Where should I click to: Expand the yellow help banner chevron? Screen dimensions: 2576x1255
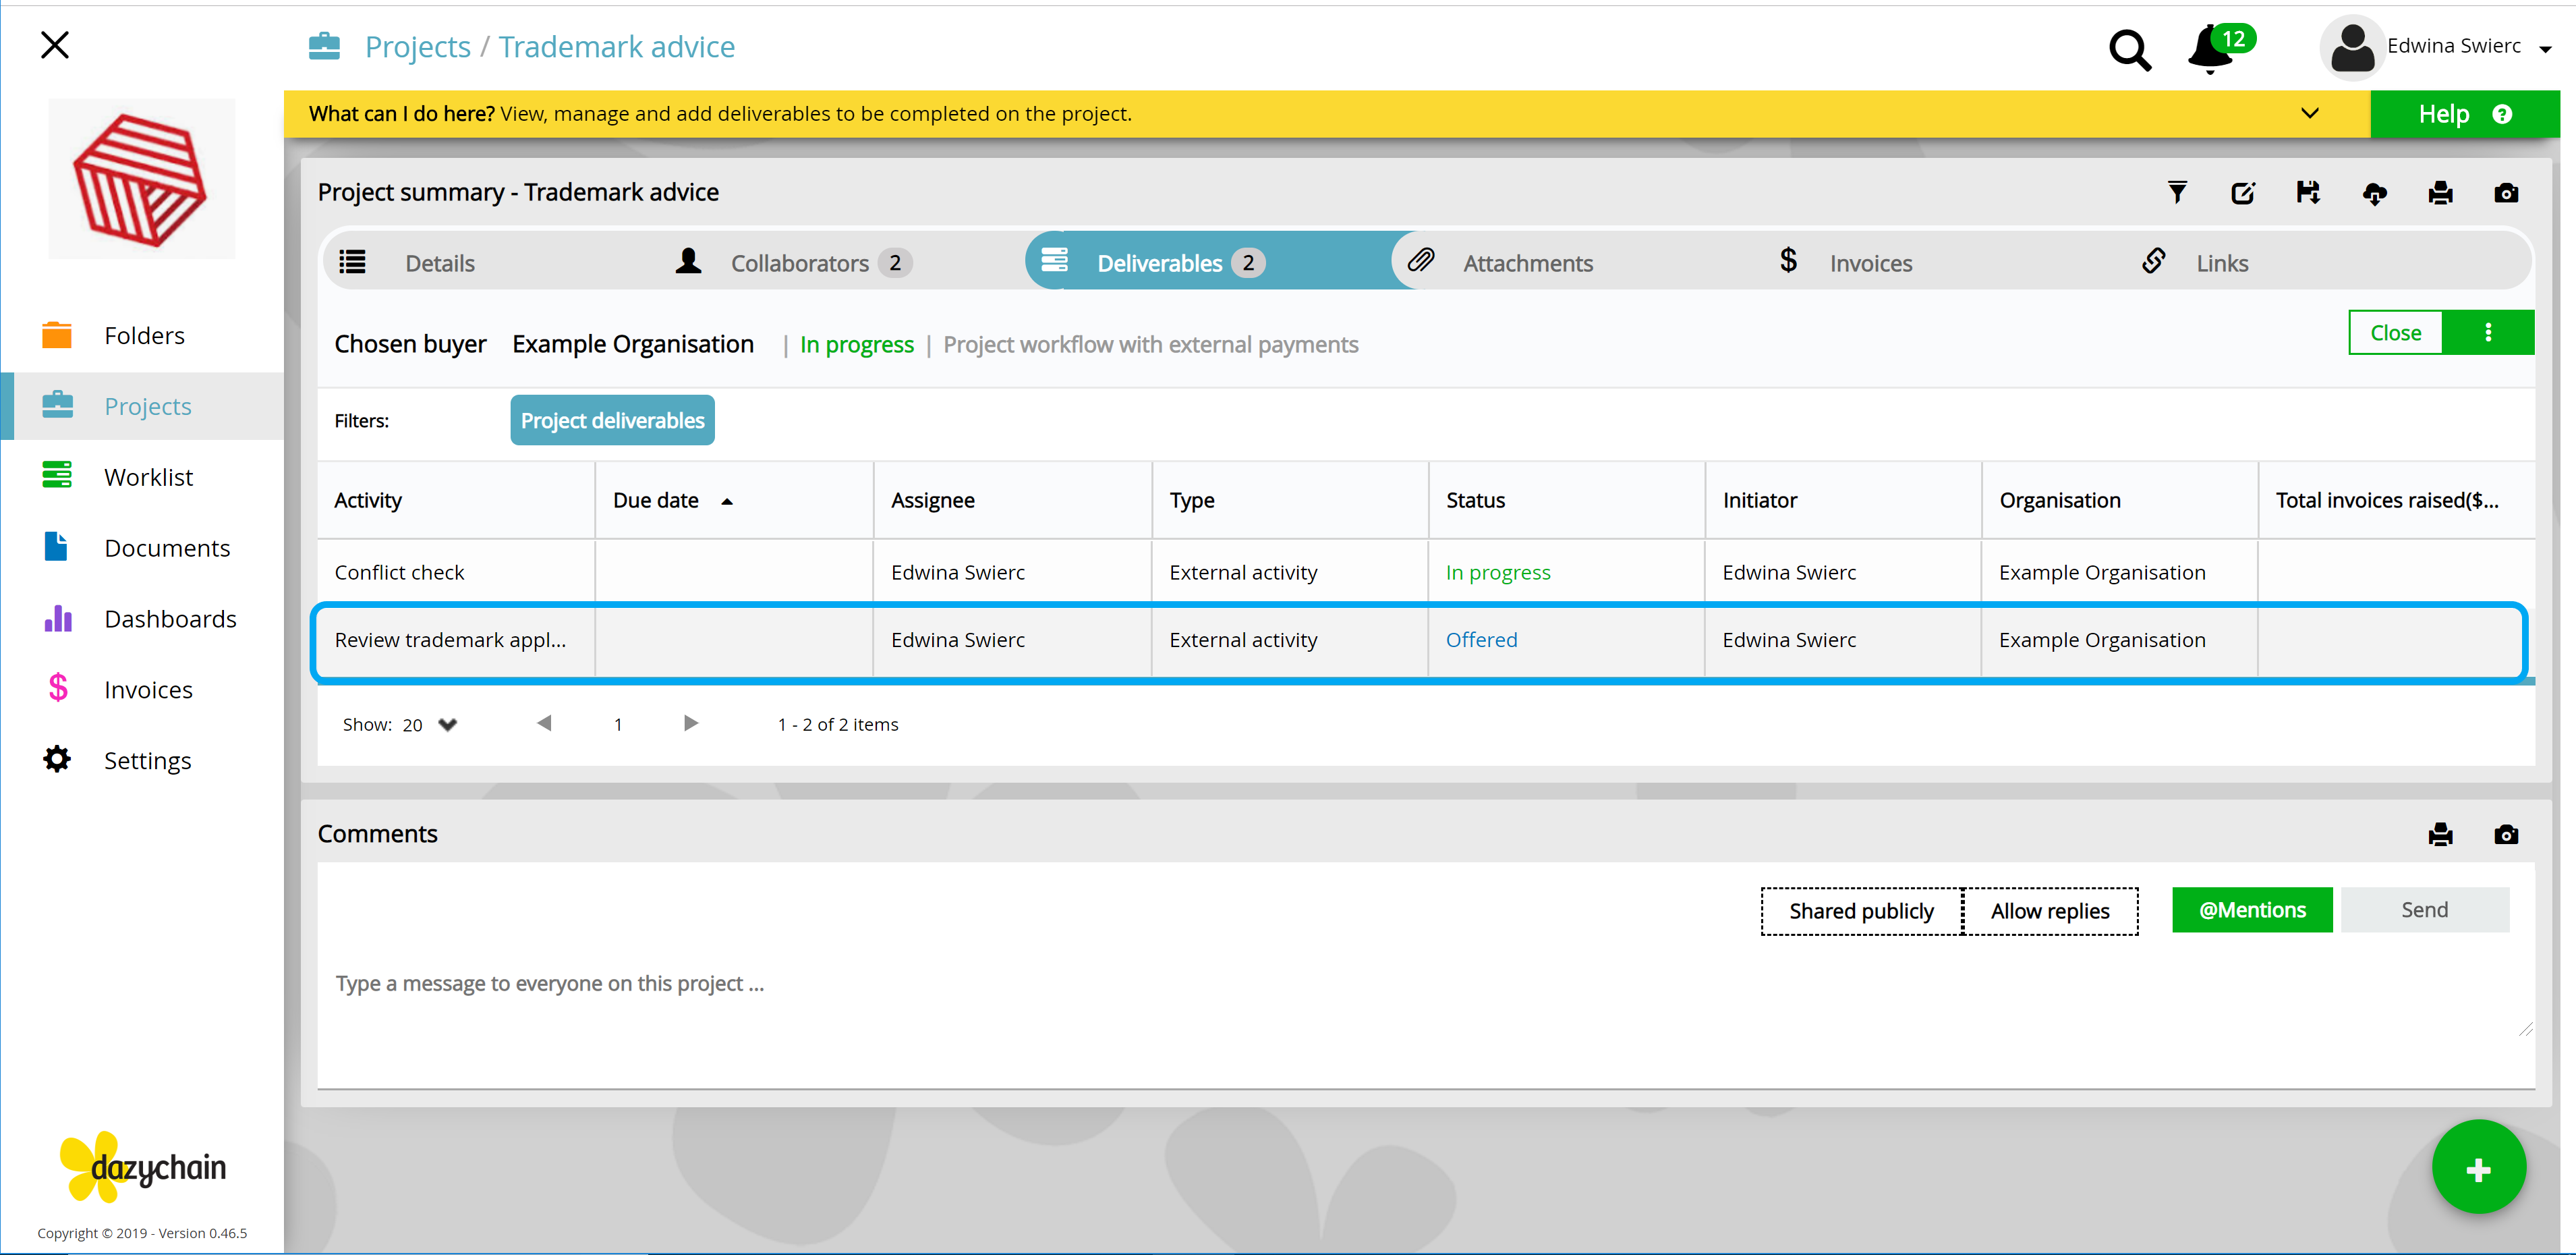[2309, 113]
